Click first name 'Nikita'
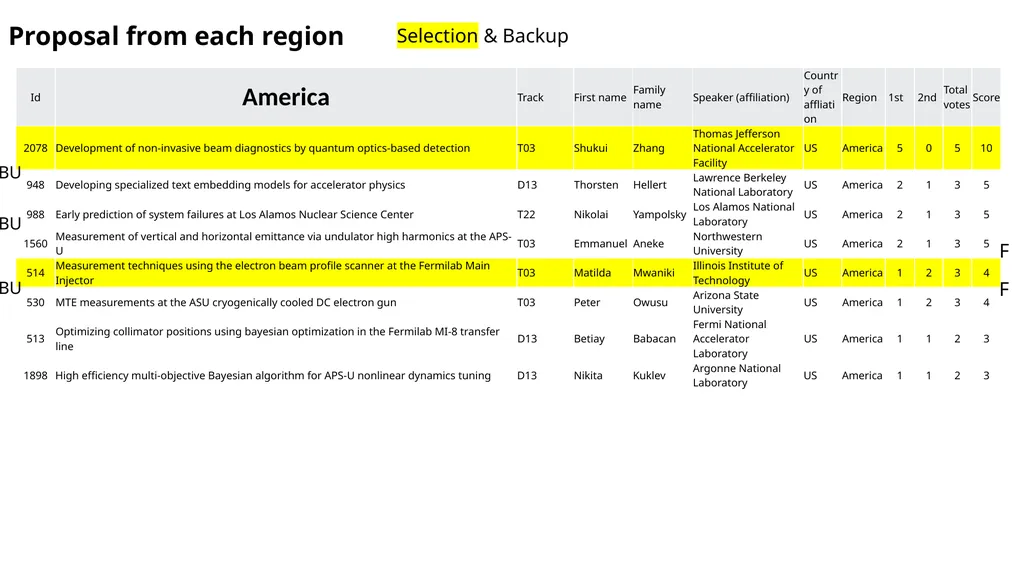Viewport: 1024px width, 575px height. pos(588,376)
